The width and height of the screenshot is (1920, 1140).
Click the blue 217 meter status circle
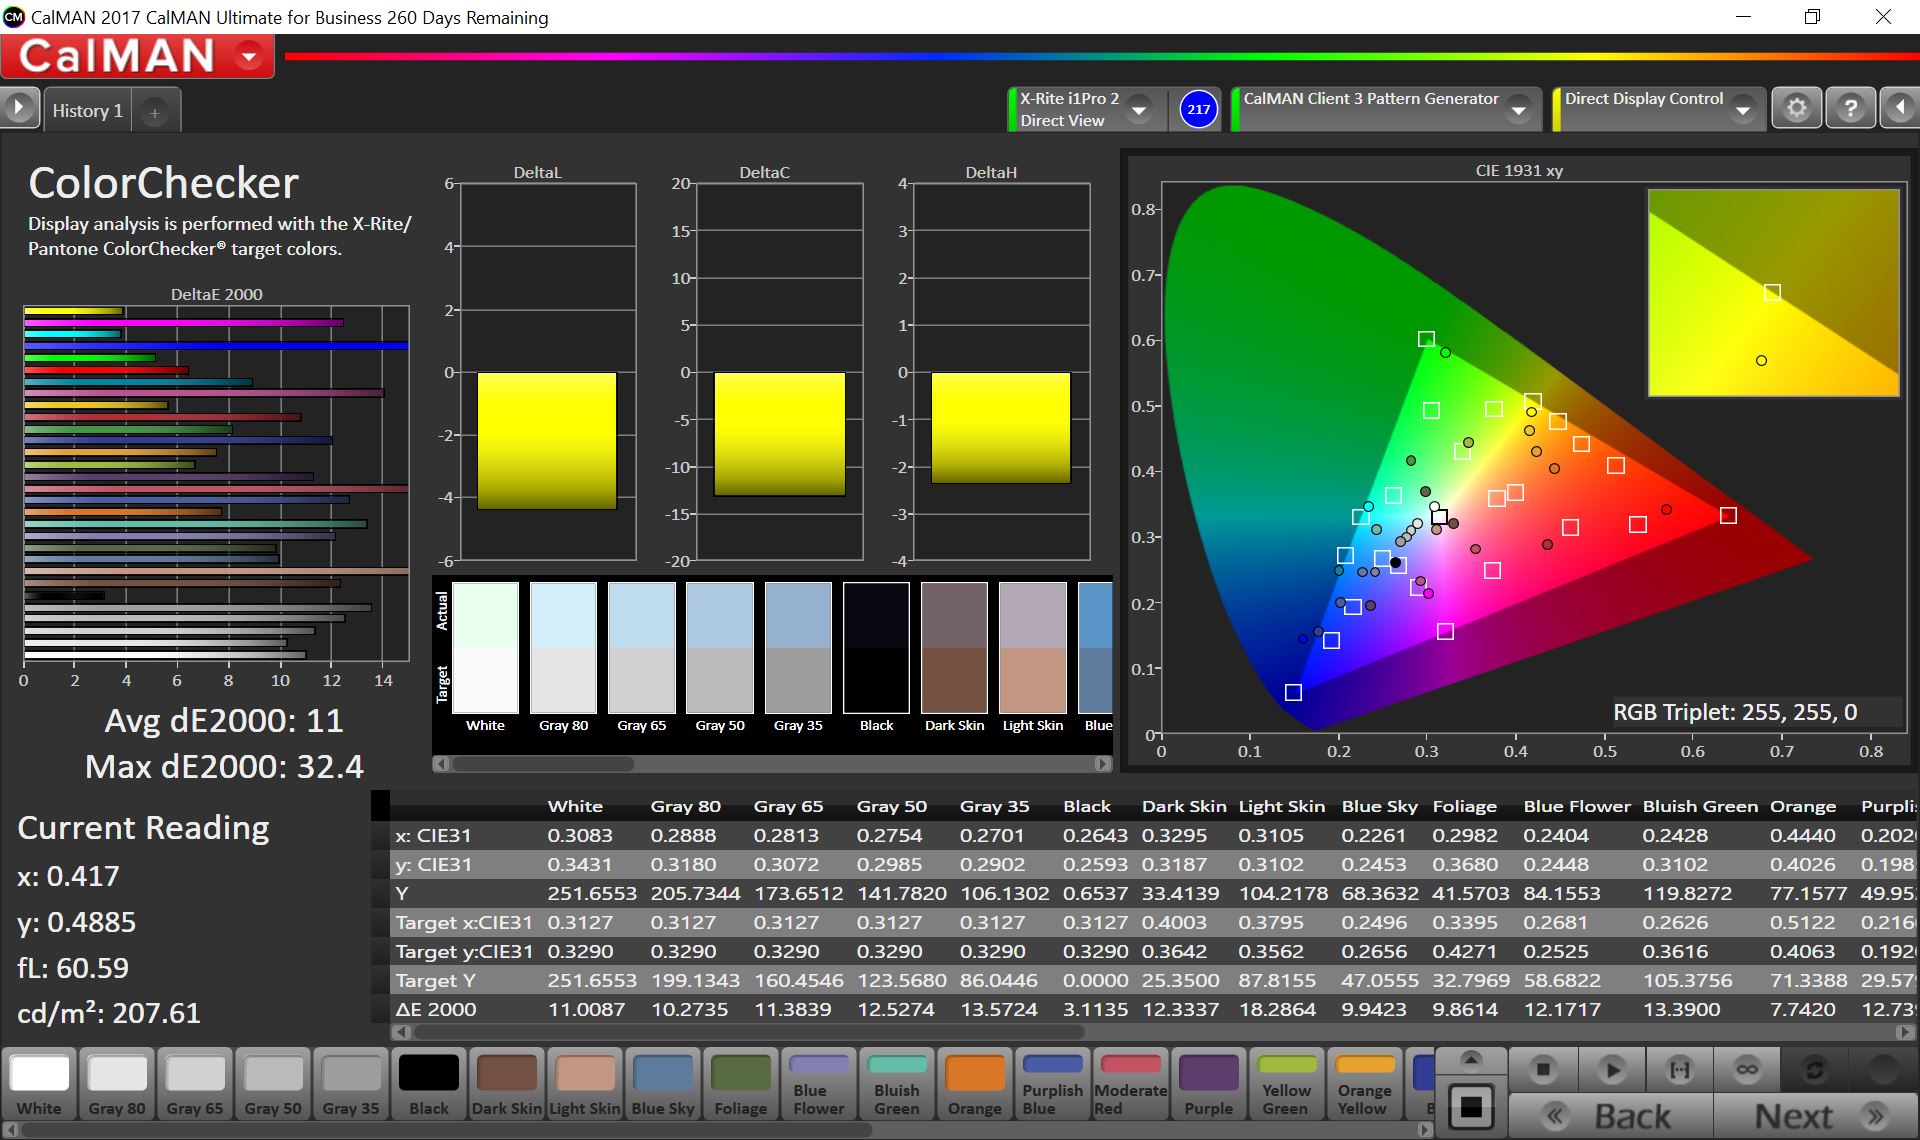[x=1198, y=109]
